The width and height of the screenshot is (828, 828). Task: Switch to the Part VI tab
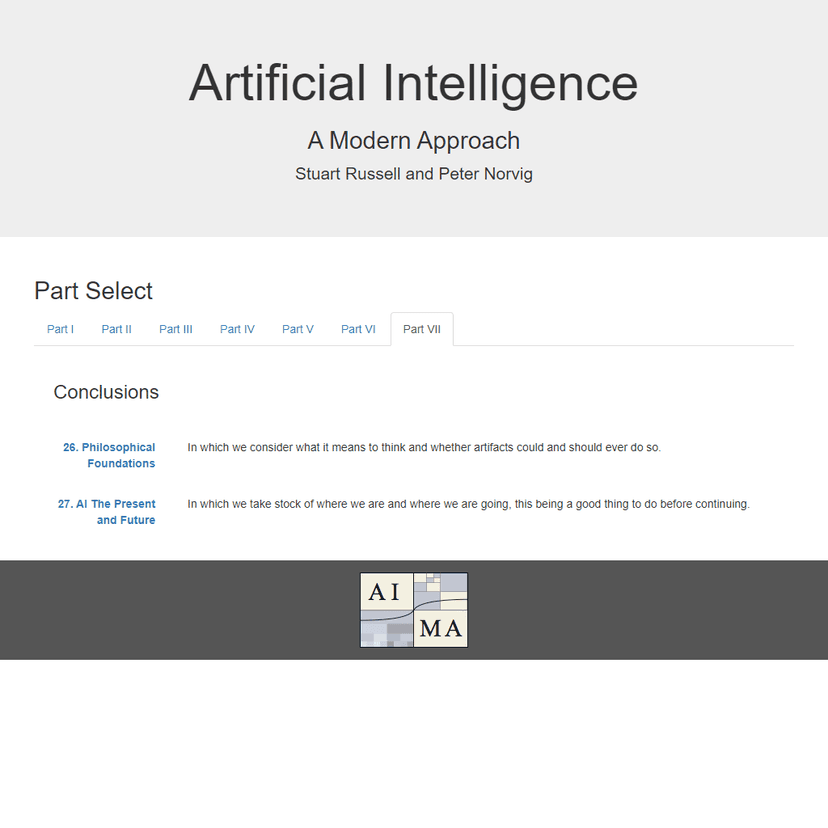pyautogui.click(x=357, y=329)
